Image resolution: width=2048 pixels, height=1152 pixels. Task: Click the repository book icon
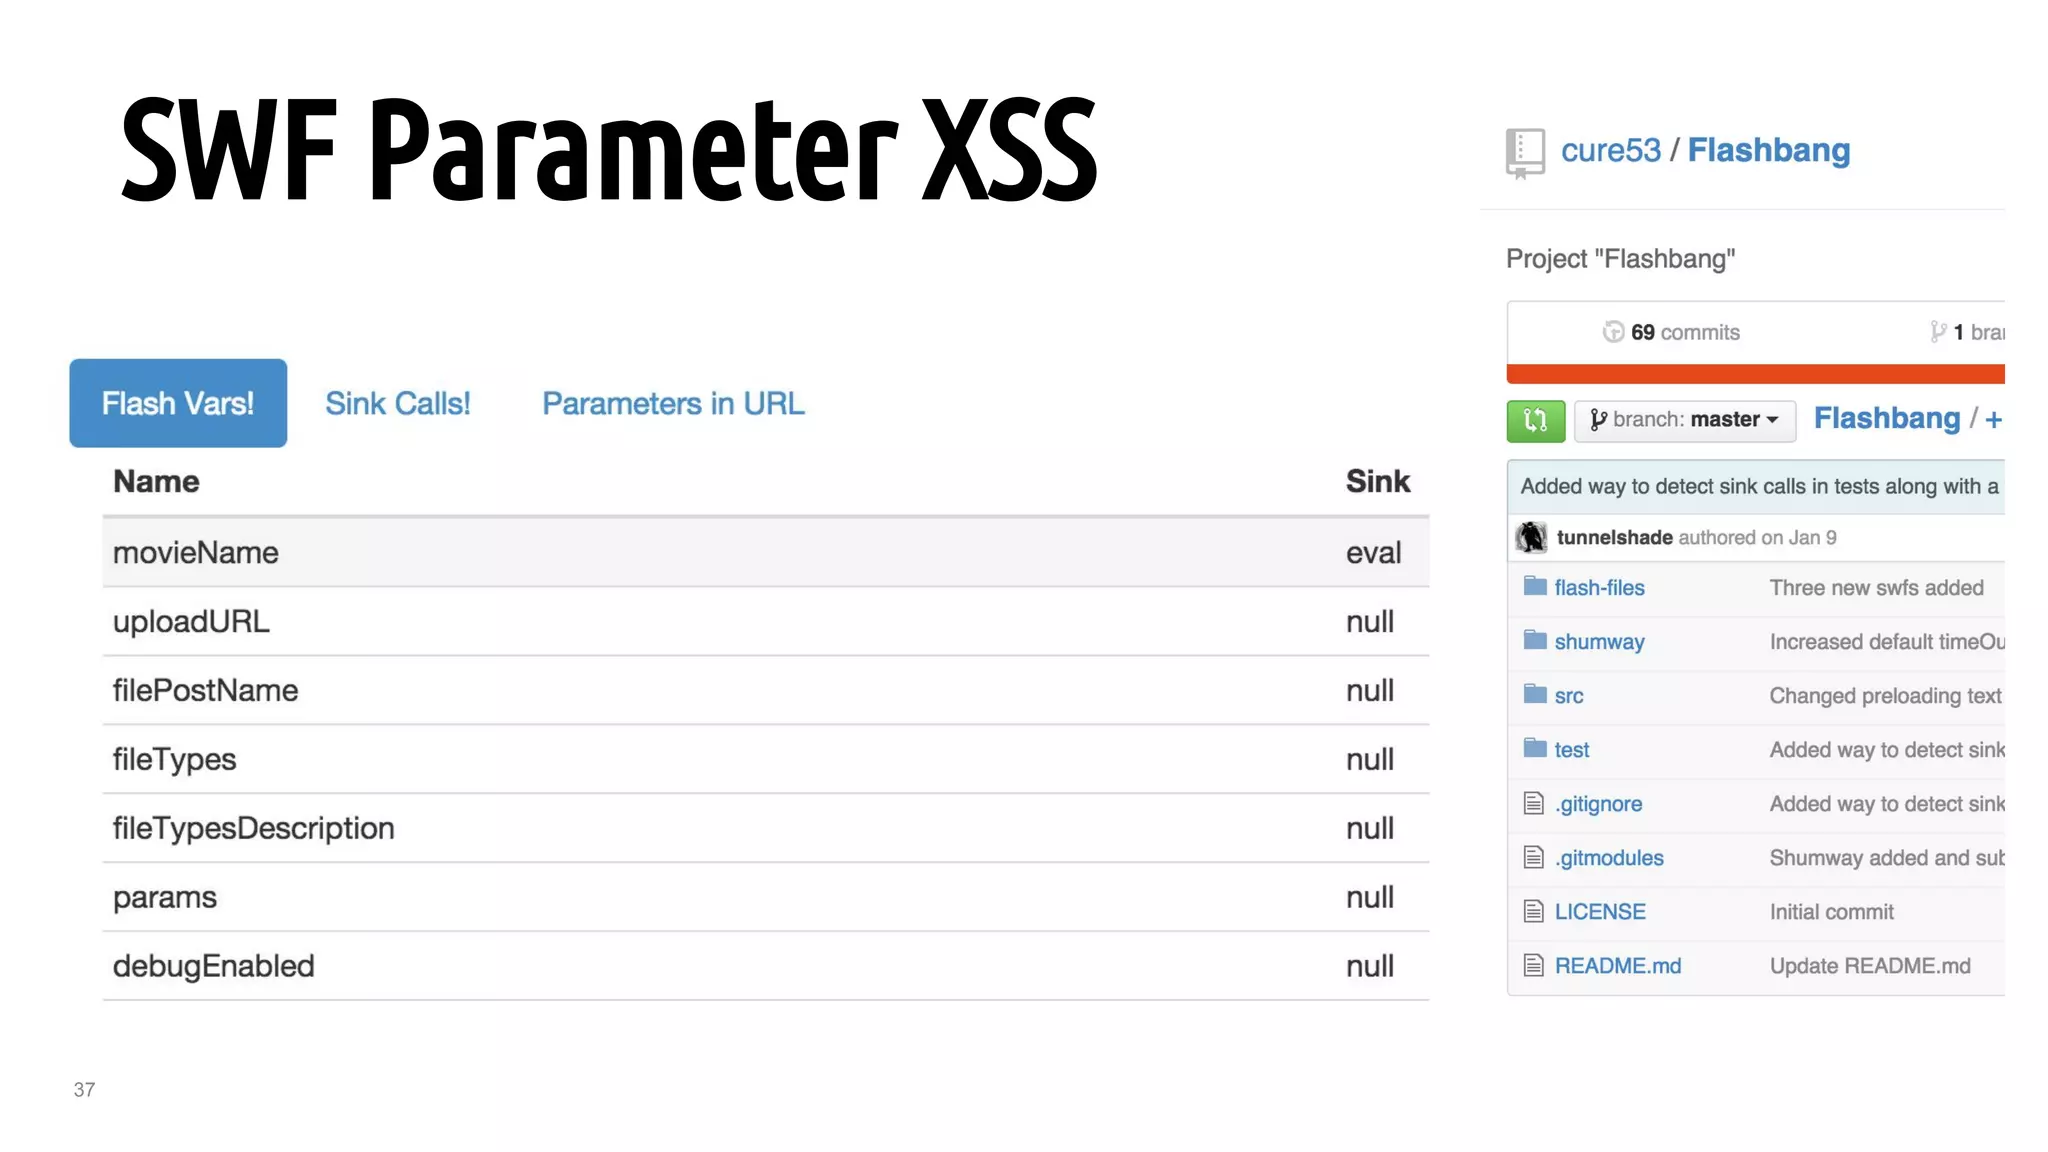[x=1525, y=153]
